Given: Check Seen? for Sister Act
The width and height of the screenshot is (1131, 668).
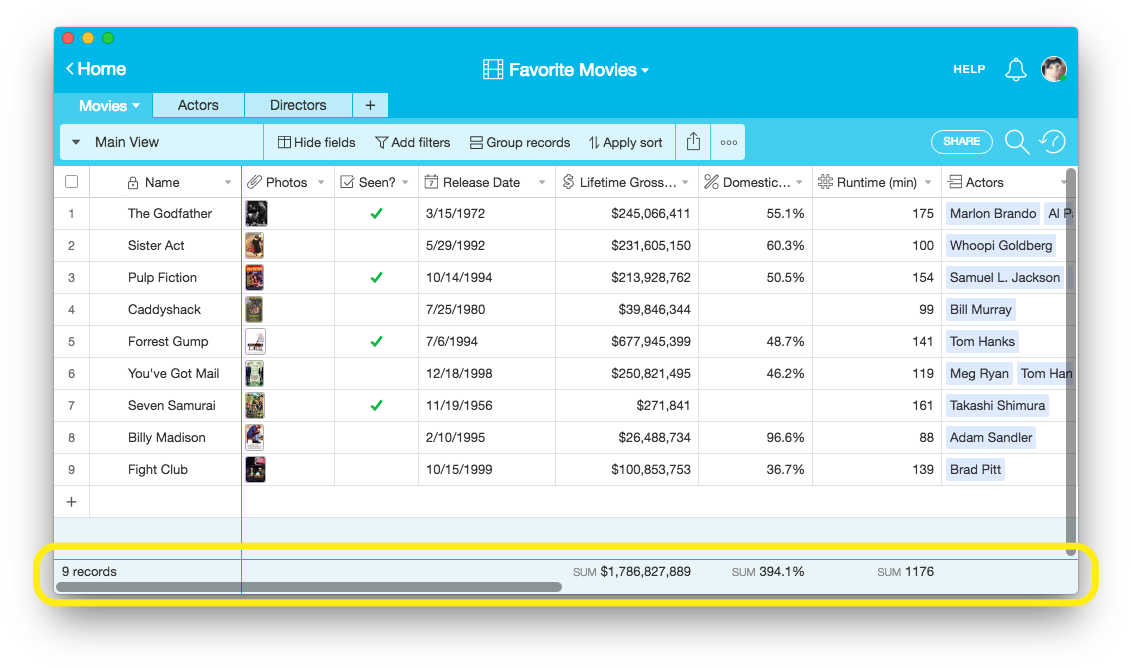Looking at the screenshot, I should (377, 245).
